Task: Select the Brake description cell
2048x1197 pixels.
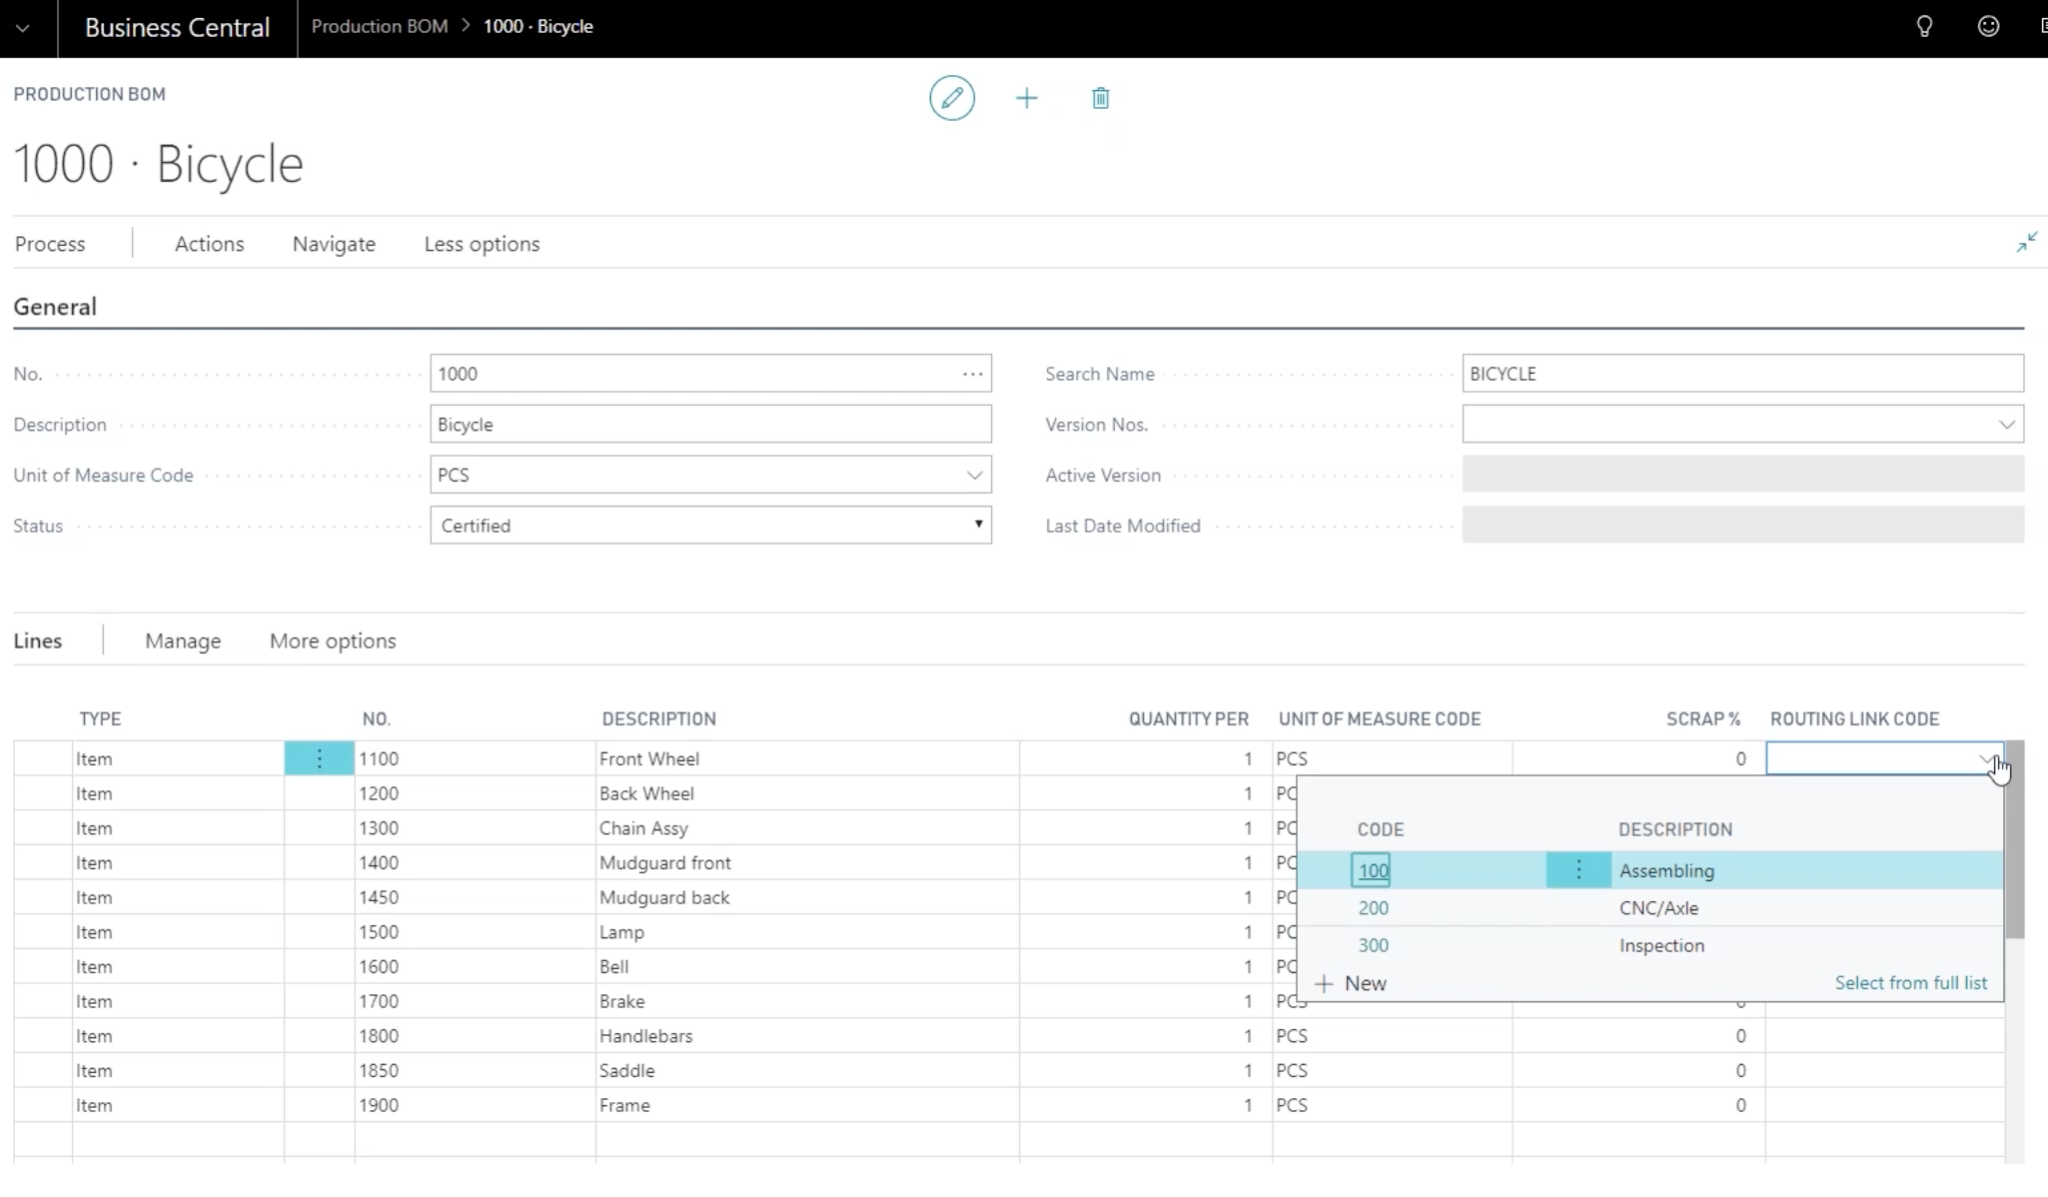Action: click(x=807, y=1001)
